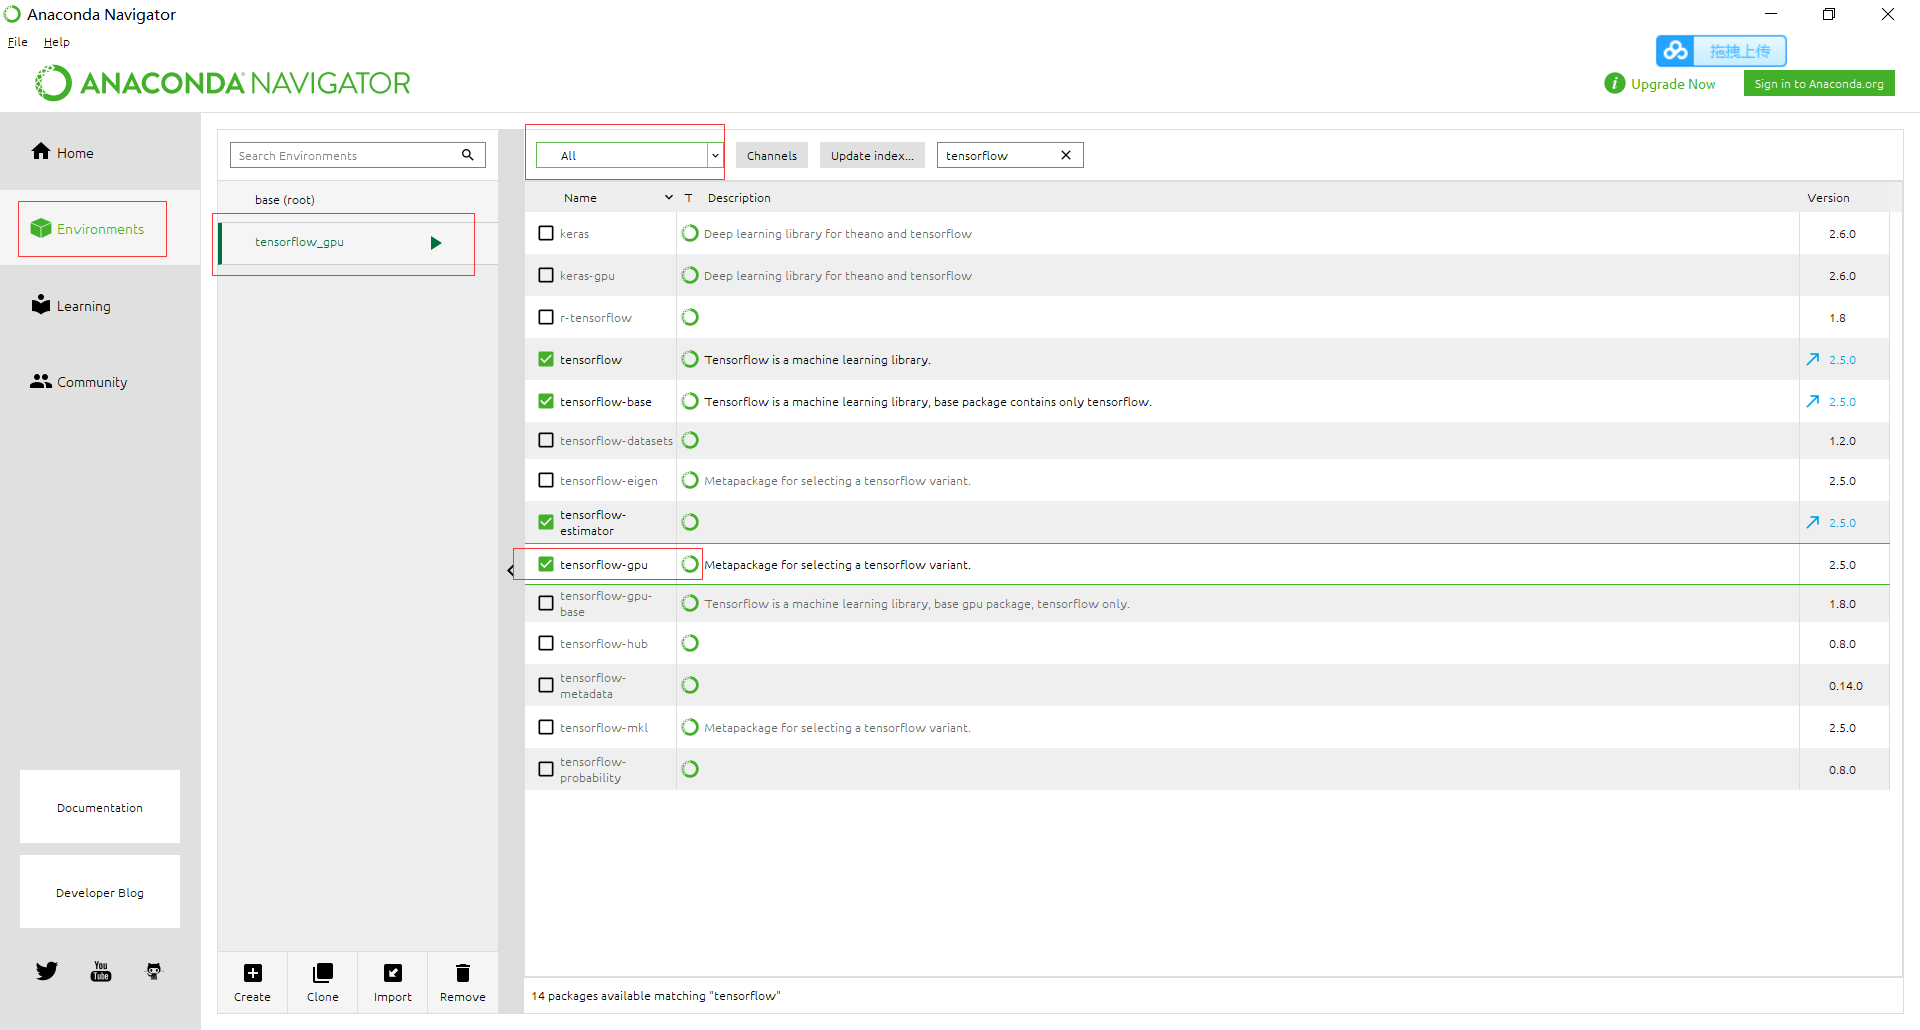Click the status circle icon for tensorflow-hub

690,643
